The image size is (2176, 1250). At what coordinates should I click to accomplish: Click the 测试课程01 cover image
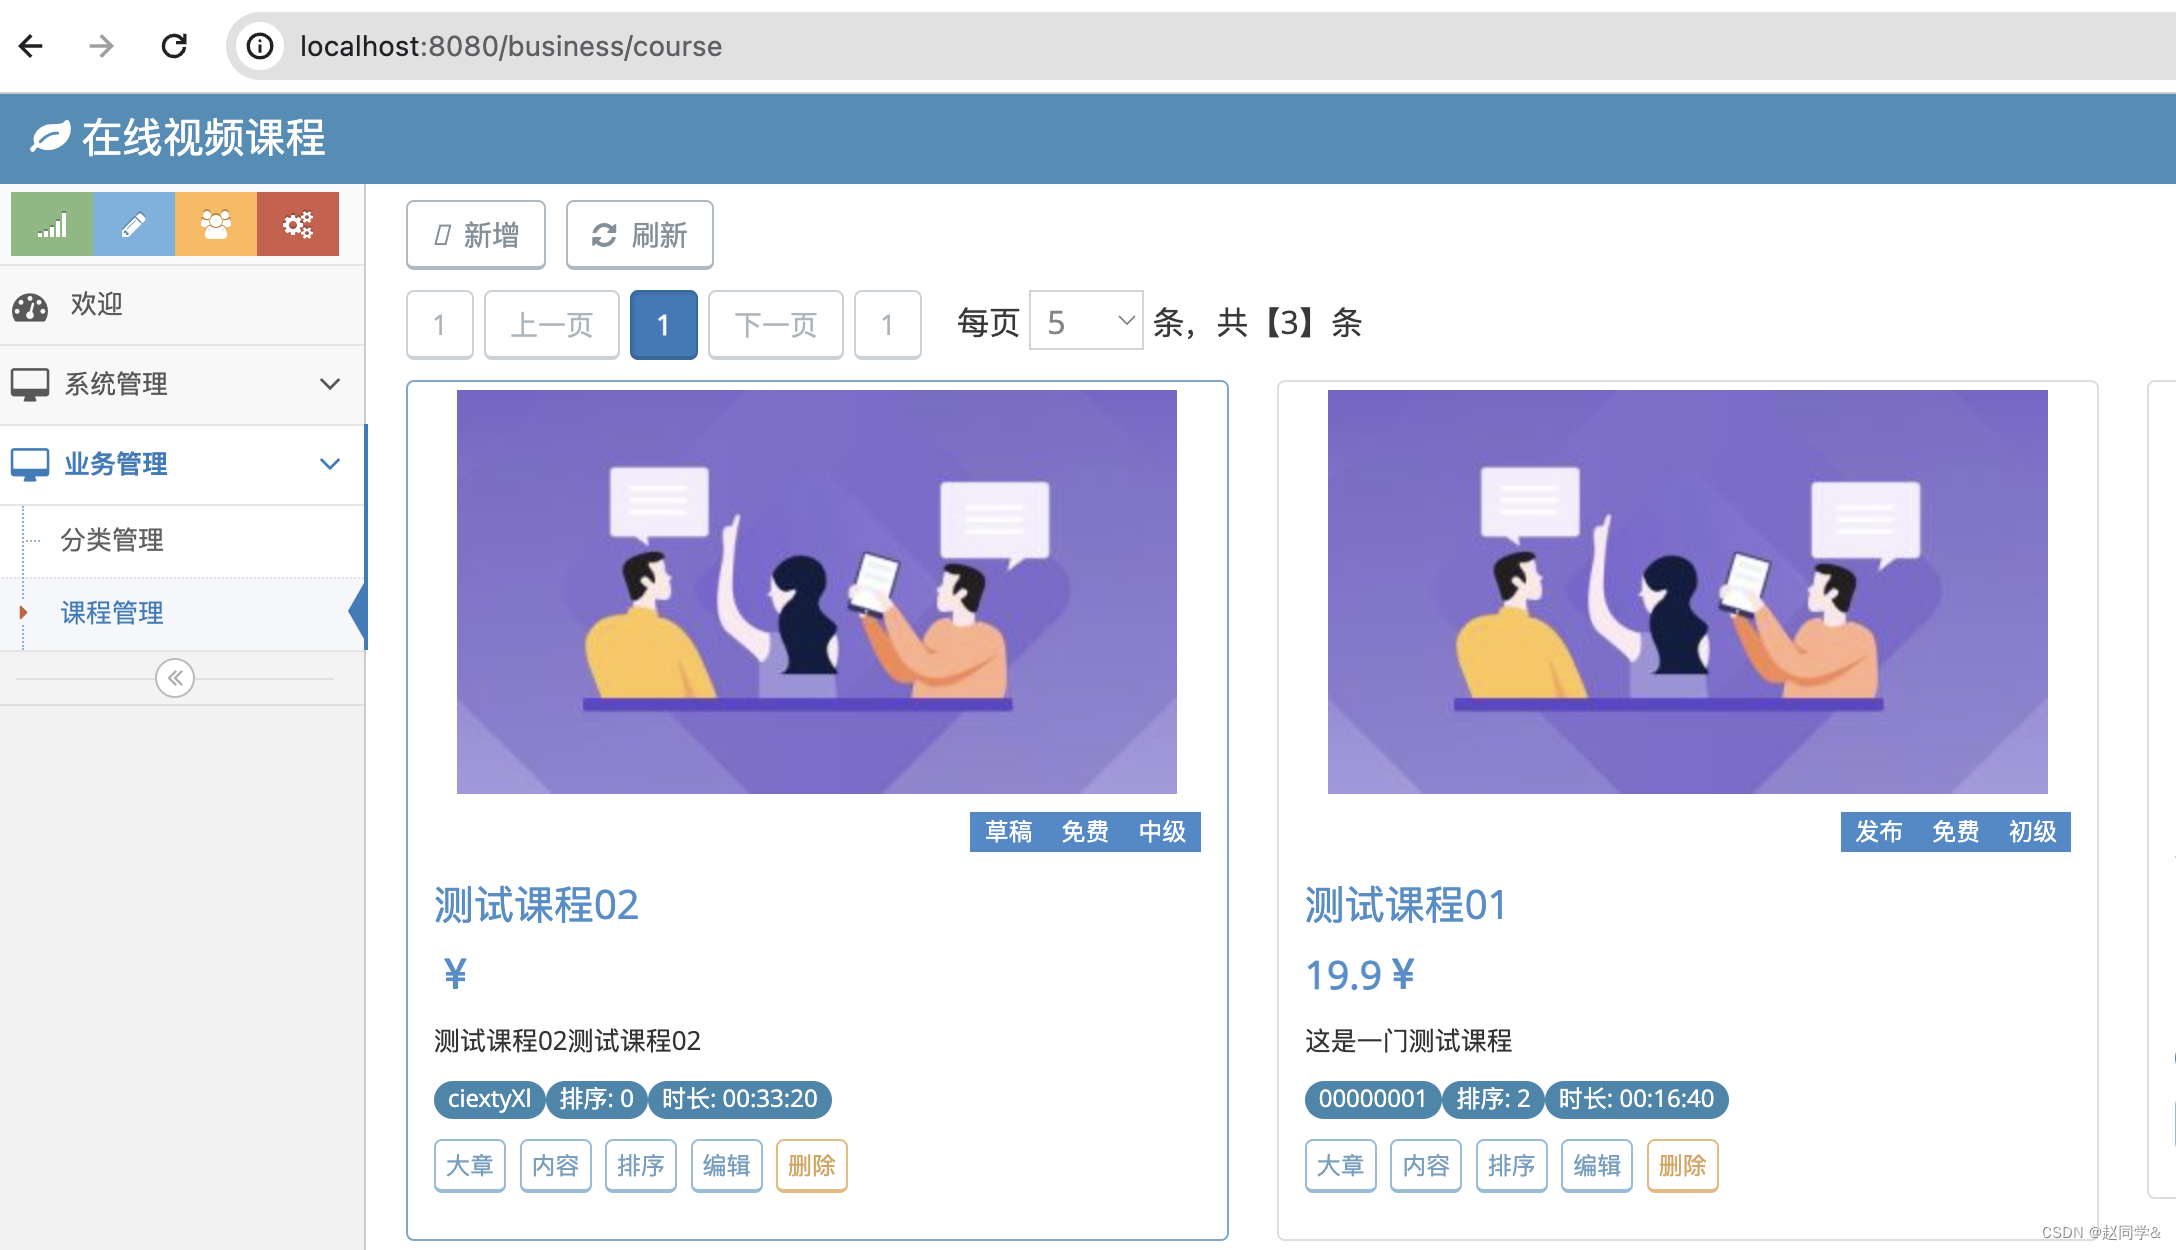point(1687,592)
